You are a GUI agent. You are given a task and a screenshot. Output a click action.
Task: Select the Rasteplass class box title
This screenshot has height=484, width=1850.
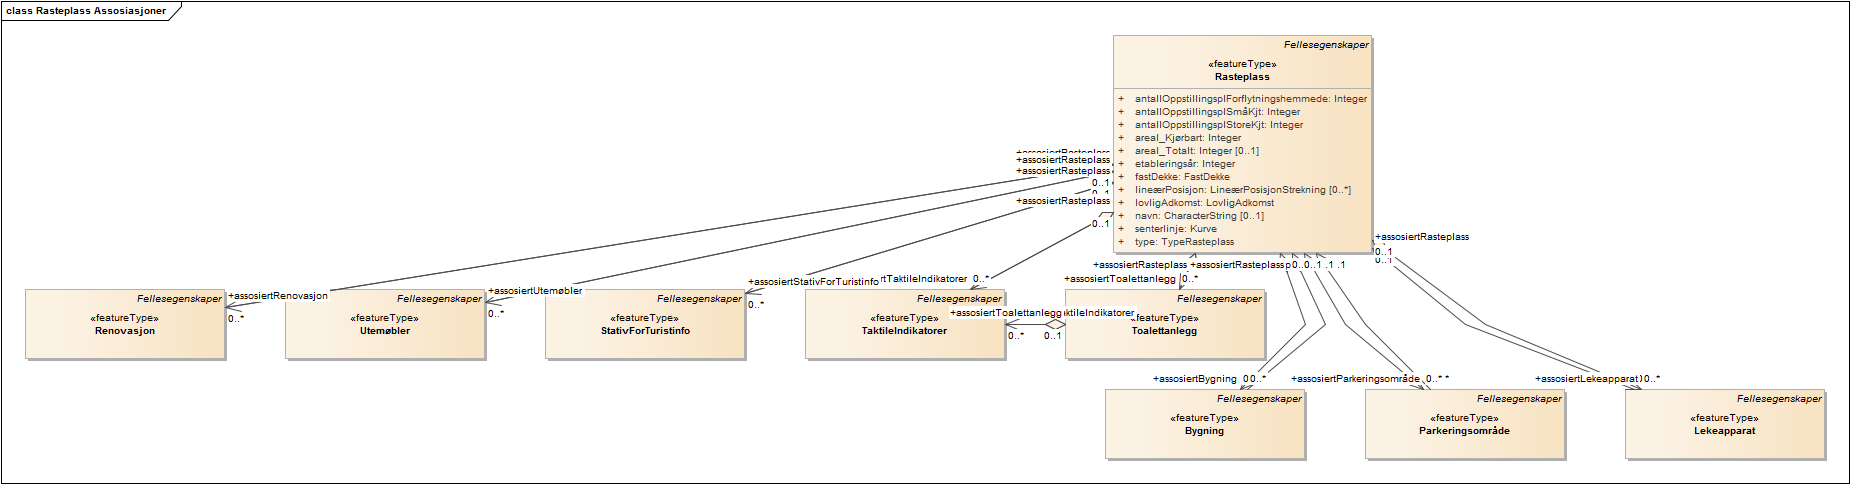(1242, 77)
